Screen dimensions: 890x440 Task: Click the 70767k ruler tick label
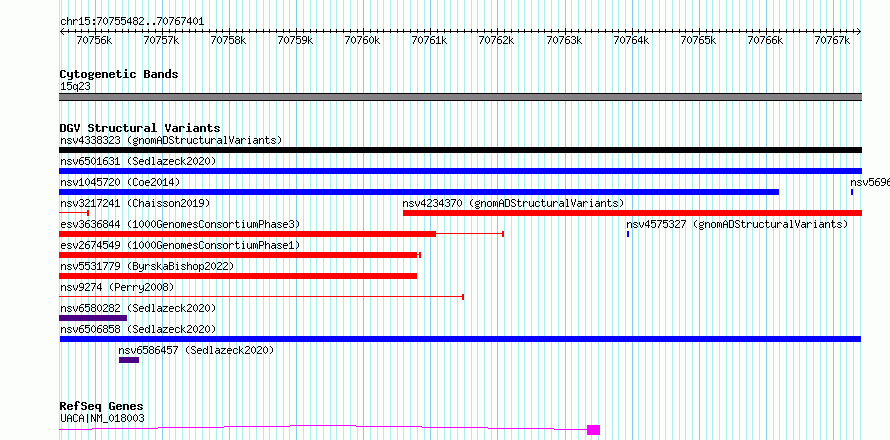click(x=832, y=40)
